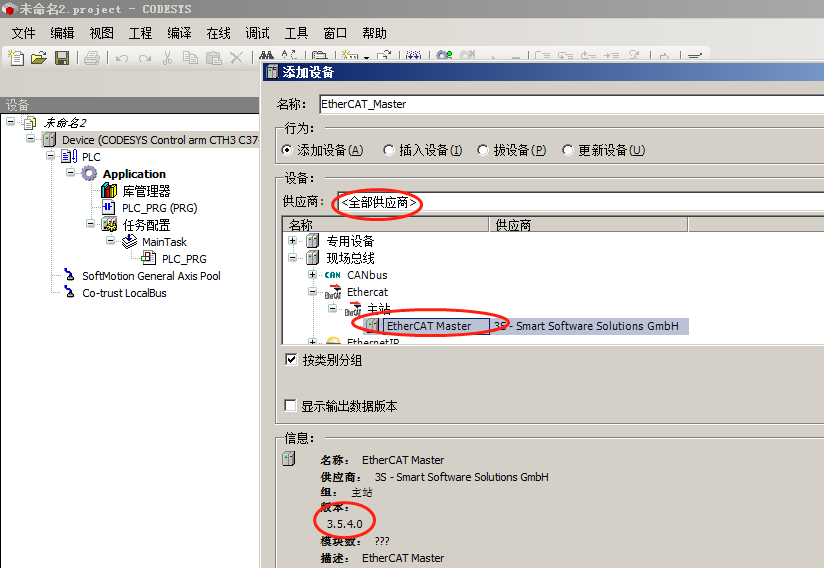
Task: Click the PLC logic icon in tree
Action: pos(69,157)
